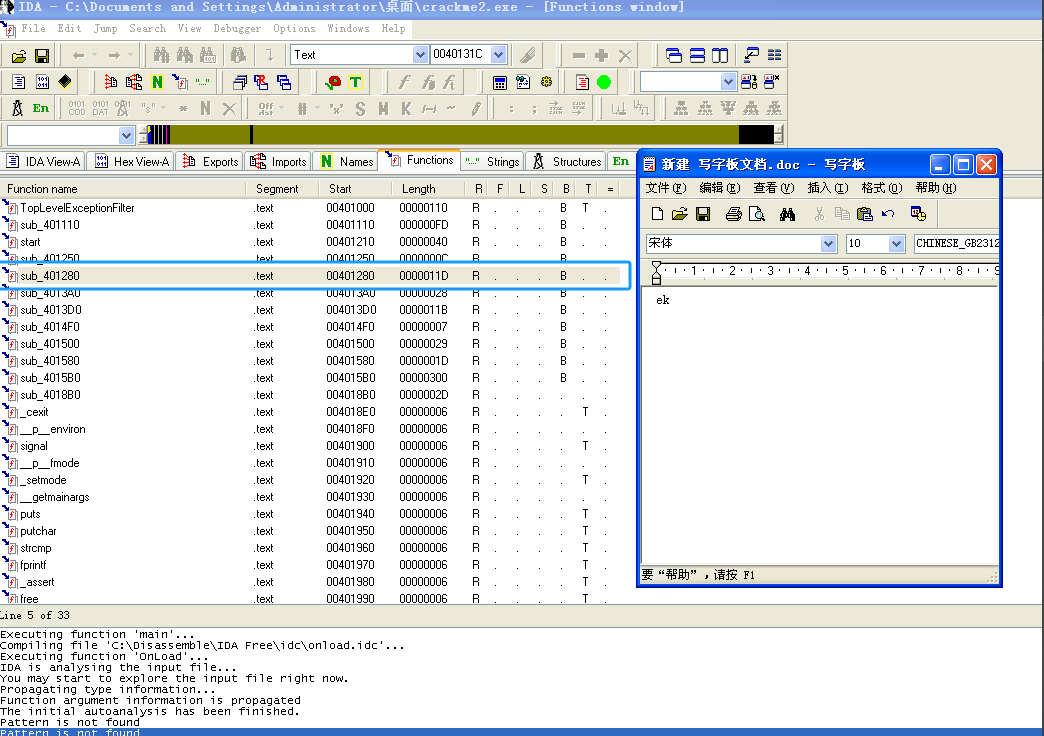Open the 宋体 font name dropdown in WordPad

[x=828, y=244]
